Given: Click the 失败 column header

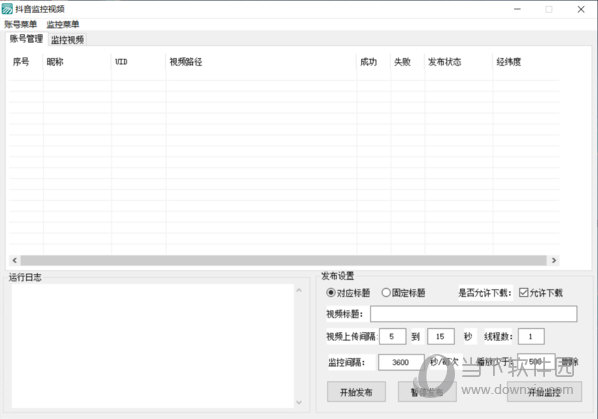Looking at the screenshot, I should (408, 62).
